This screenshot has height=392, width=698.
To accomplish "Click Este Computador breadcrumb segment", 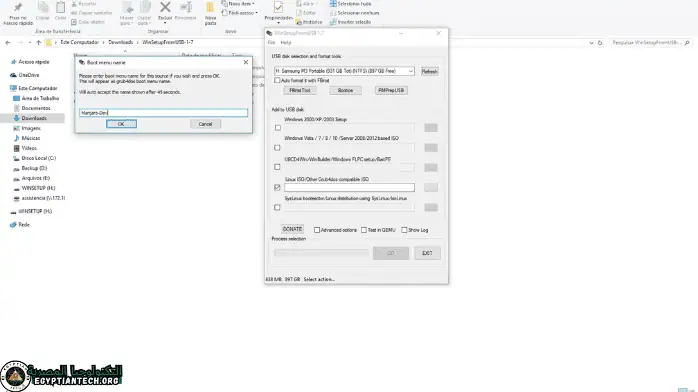I will [x=79, y=42].
